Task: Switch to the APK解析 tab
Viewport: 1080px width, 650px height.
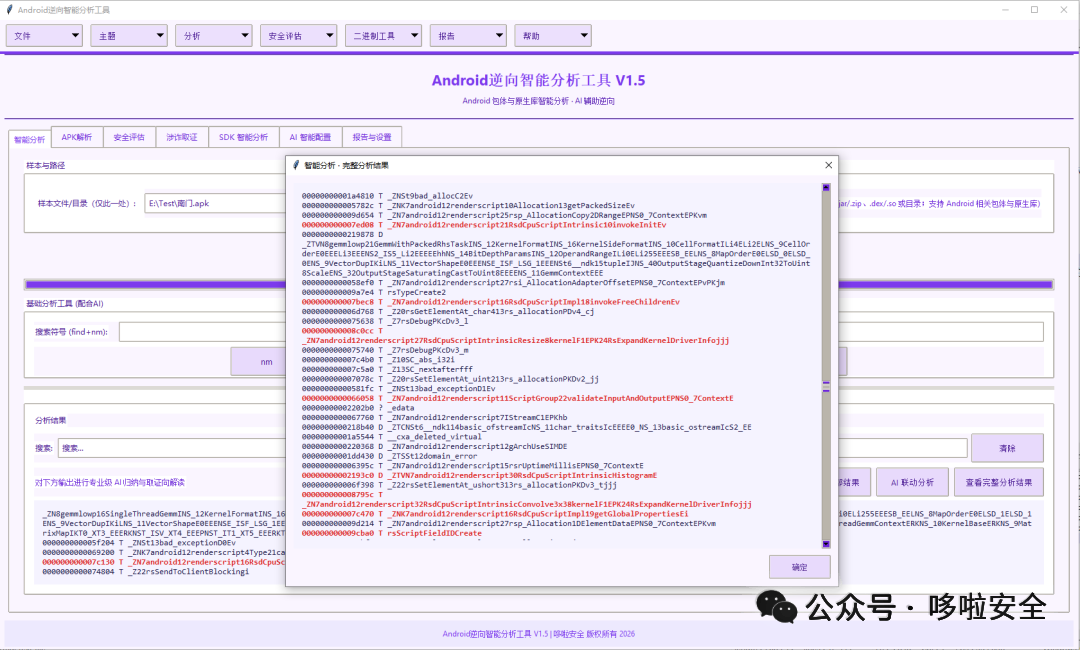Action: point(76,137)
